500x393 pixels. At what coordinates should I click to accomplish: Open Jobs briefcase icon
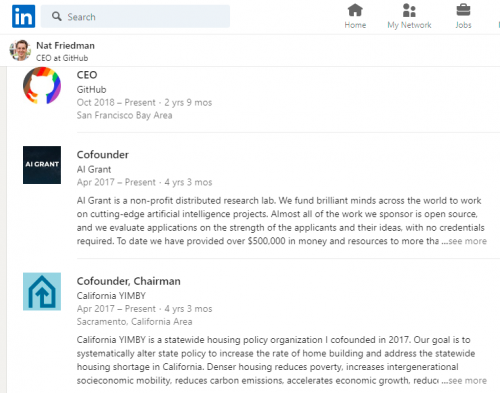(x=463, y=10)
